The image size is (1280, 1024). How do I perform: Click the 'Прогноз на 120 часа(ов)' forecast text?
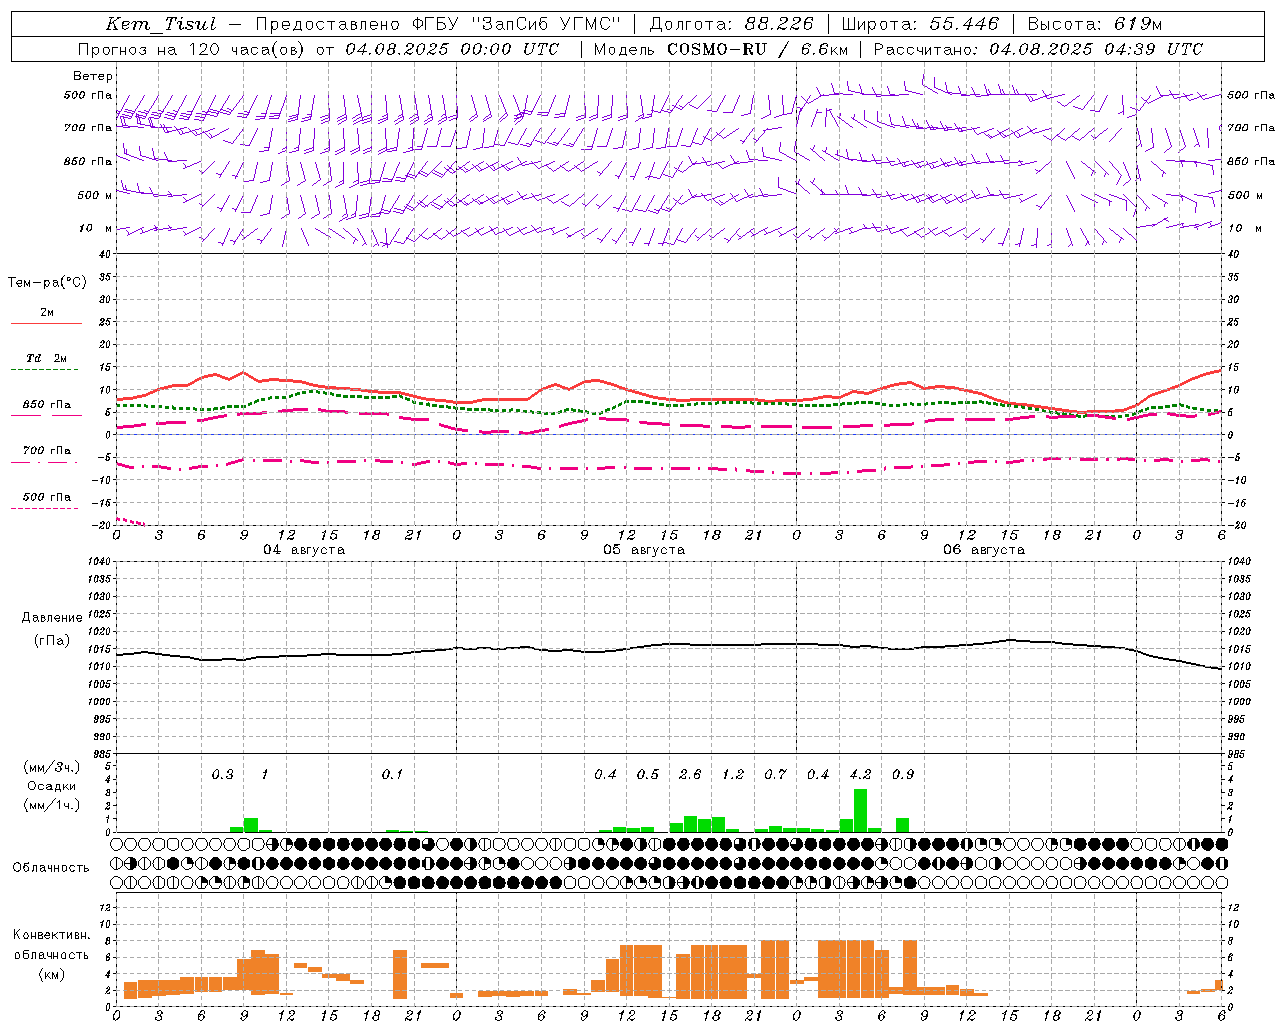[192, 49]
